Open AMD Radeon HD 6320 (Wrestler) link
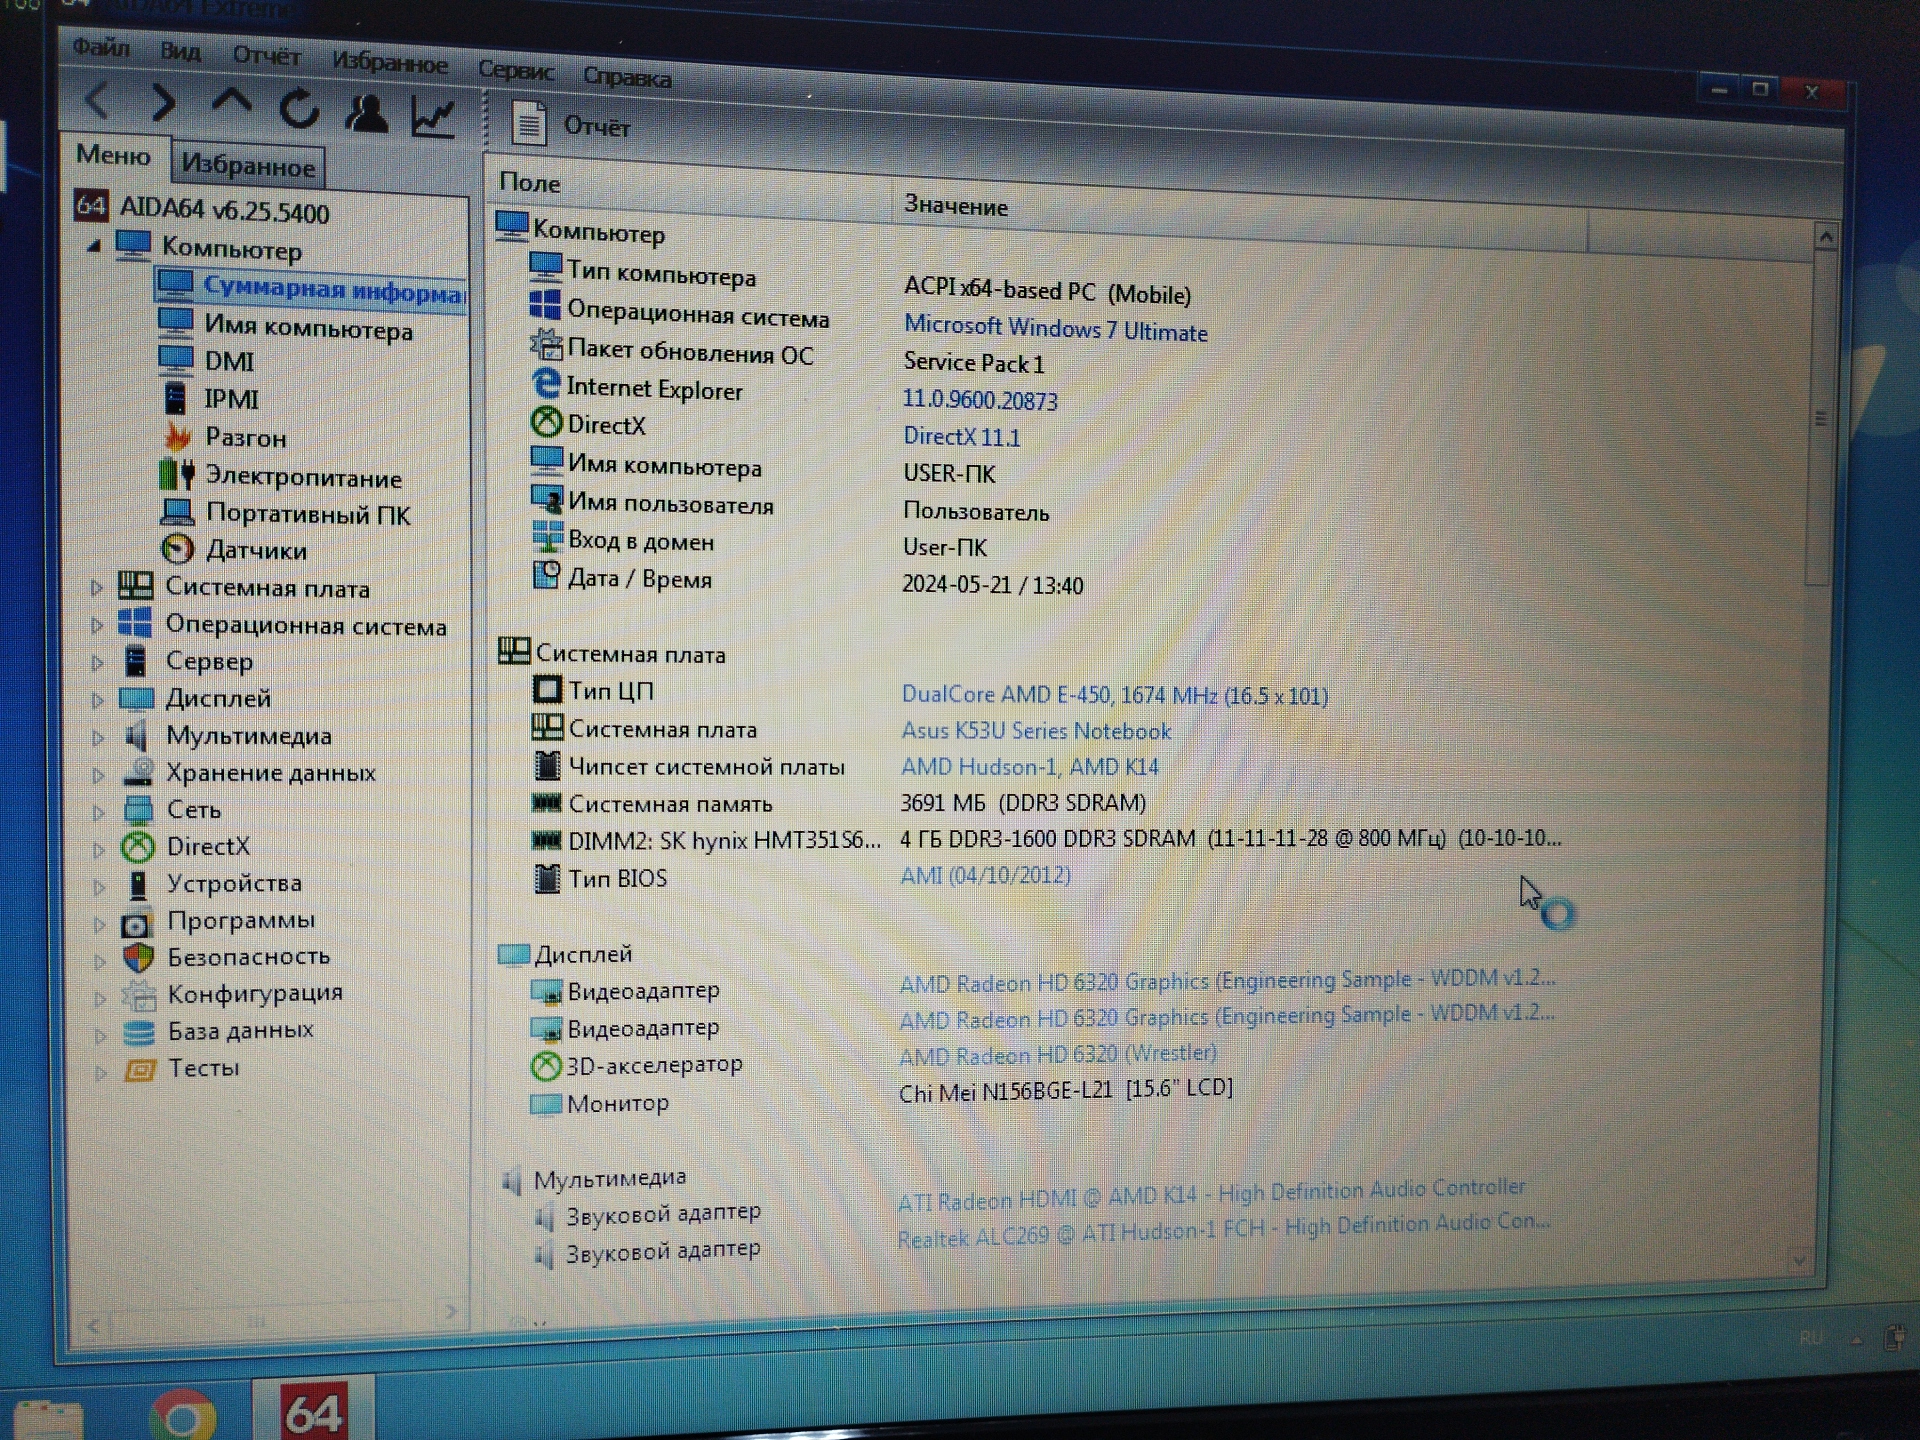Screen dimensions: 1920x1440 point(1057,1054)
